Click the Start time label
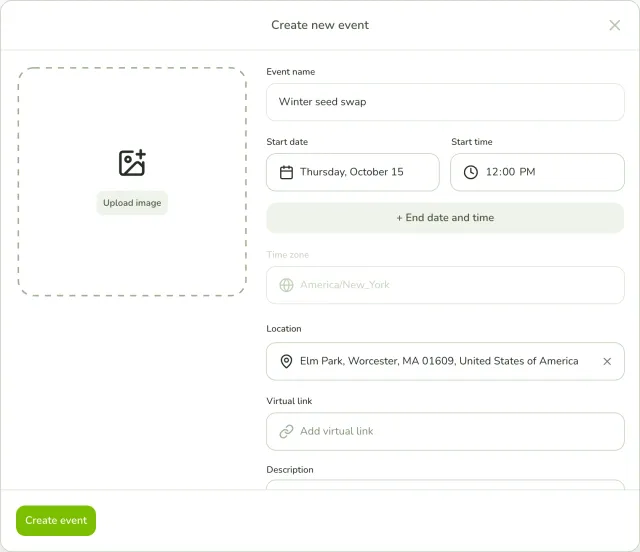Image resolution: width=640 pixels, height=552 pixels. (471, 142)
